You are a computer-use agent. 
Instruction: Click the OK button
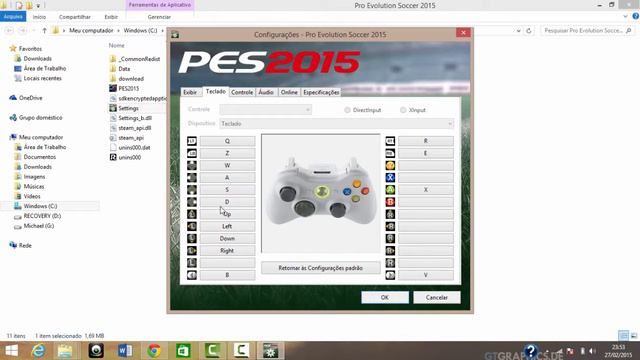[x=384, y=298]
